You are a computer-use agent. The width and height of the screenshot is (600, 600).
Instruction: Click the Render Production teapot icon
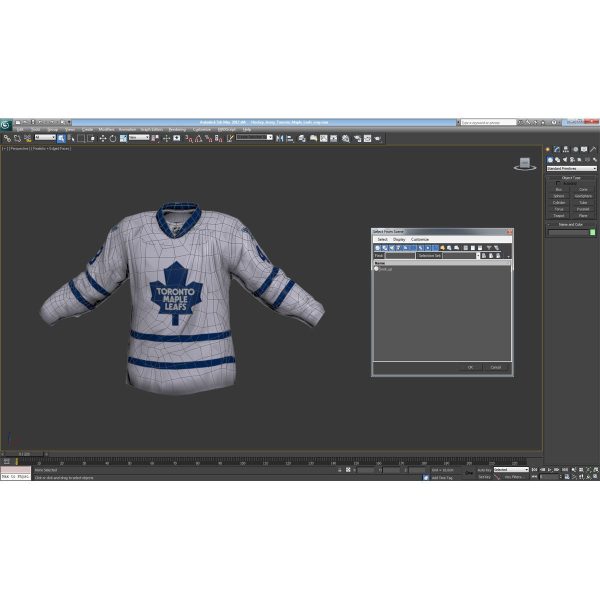pyautogui.click(x=378, y=139)
